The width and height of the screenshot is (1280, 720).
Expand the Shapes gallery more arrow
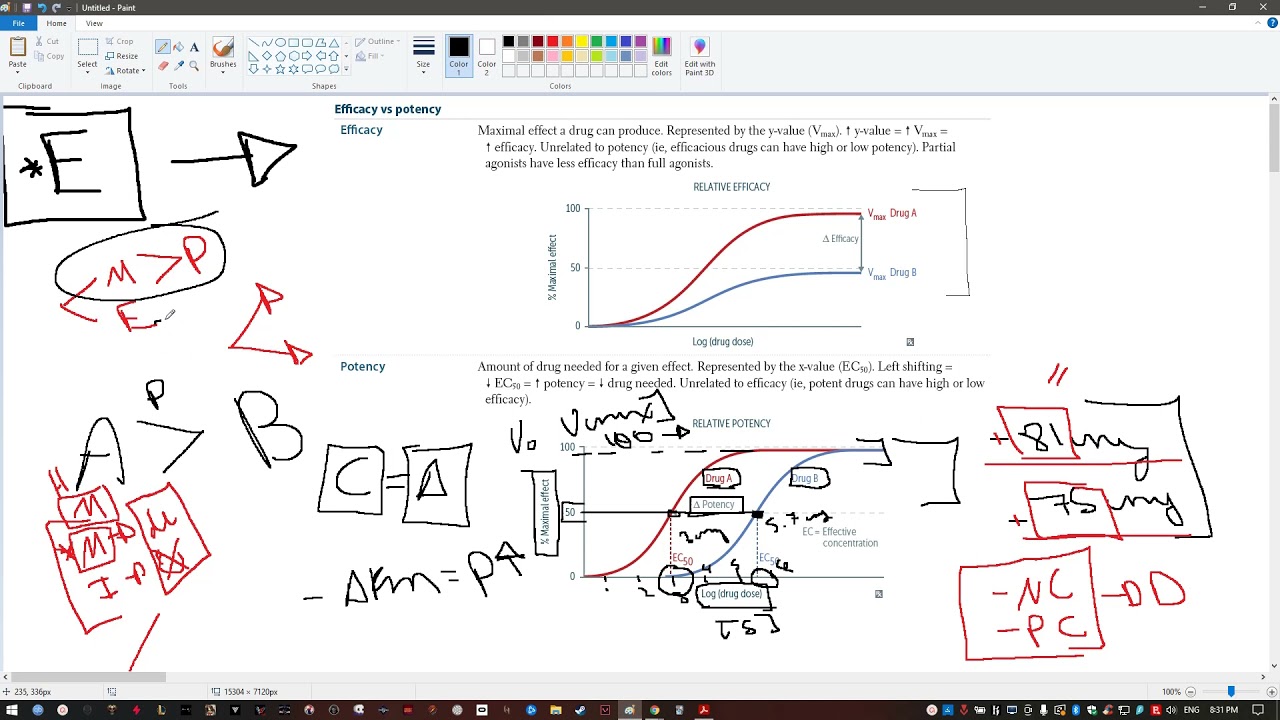coord(346,69)
